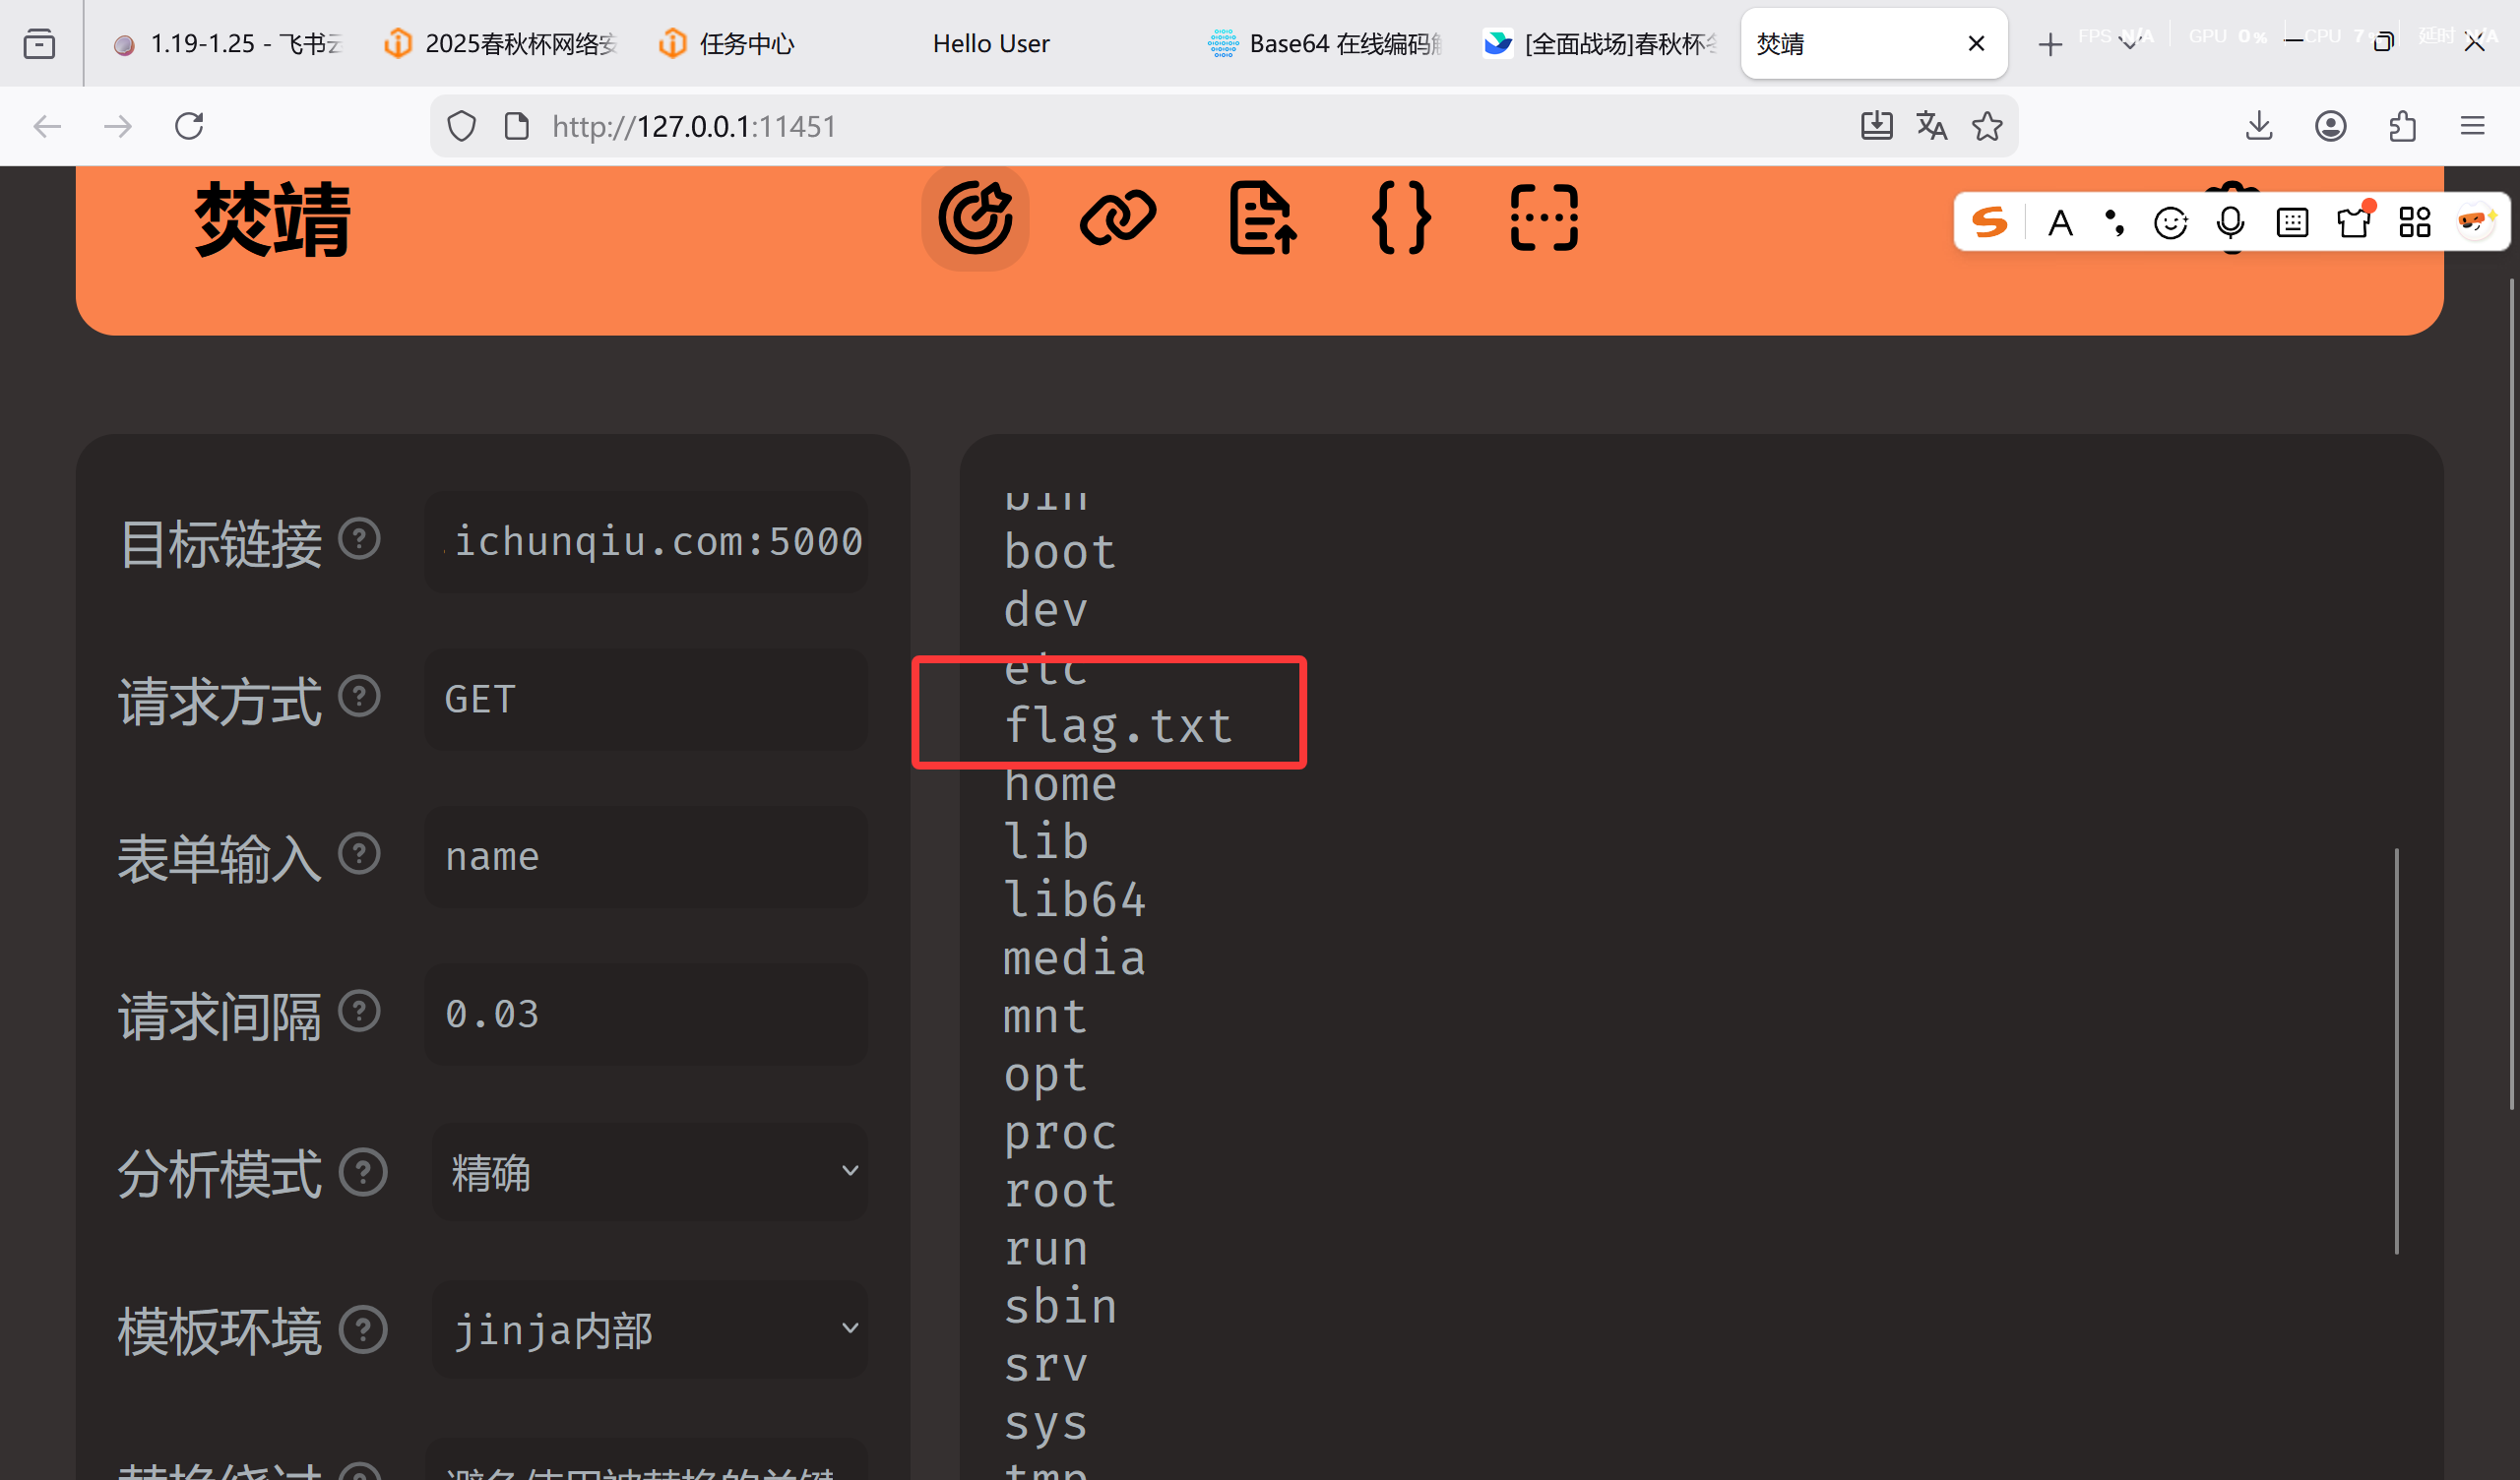Click the 请求间隔 field showing 0.03
Image resolution: width=2520 pixels, height=1480 pixels.
[x=646, y=1014]
